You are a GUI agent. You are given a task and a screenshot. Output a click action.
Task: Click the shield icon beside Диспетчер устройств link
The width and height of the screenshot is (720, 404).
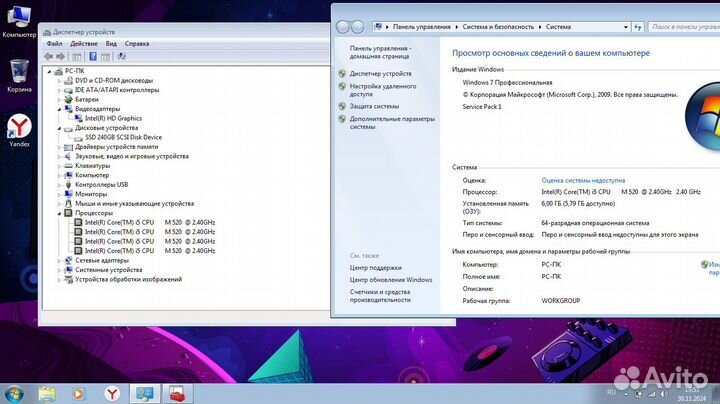point(342,73)
